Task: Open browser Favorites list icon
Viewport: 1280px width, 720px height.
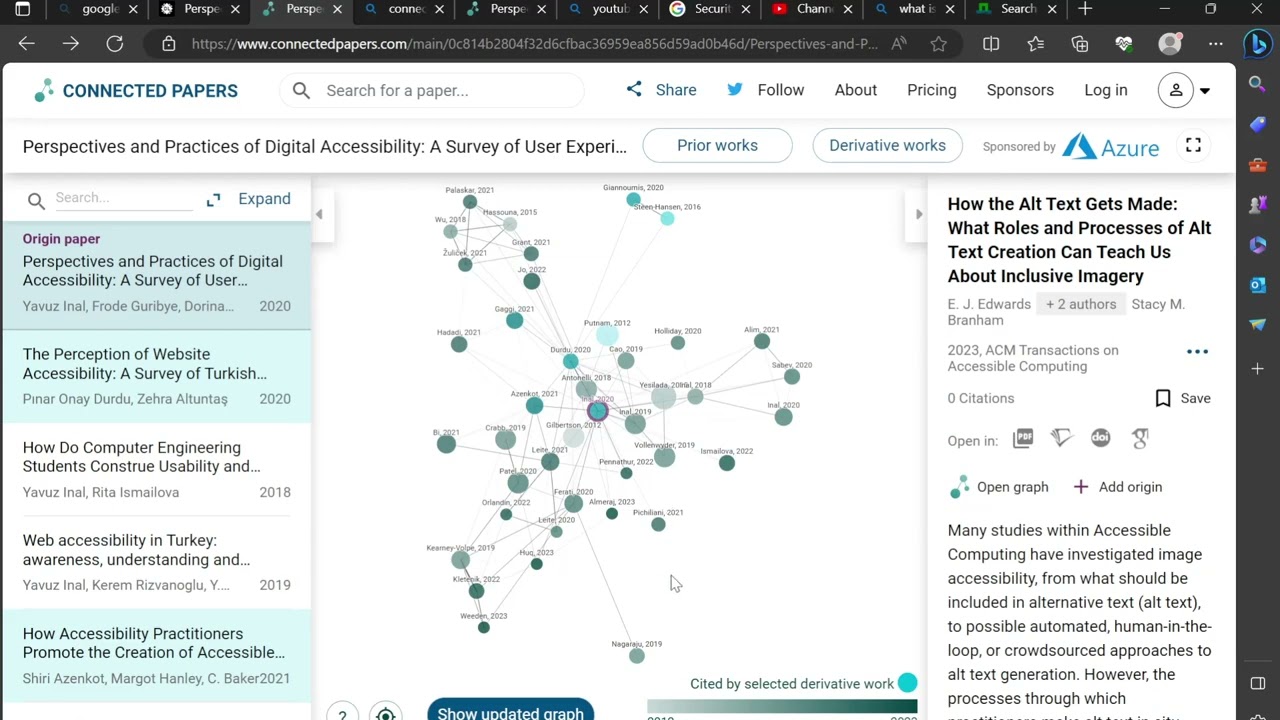Action: [x=1035, y=44]
